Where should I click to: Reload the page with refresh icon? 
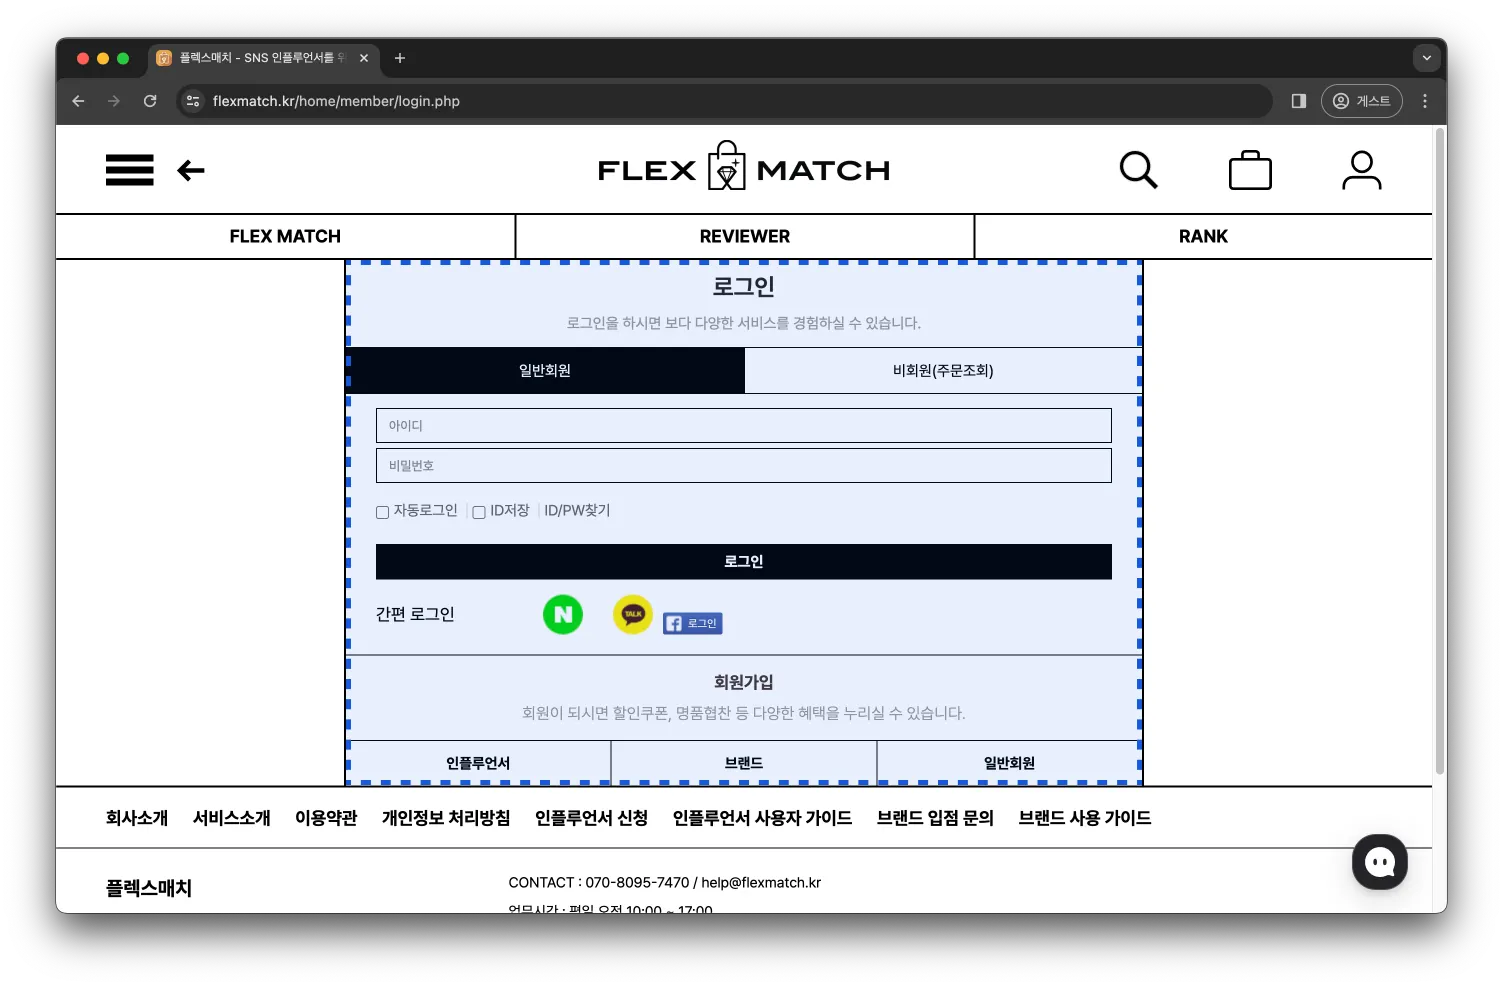click(150, 101)
